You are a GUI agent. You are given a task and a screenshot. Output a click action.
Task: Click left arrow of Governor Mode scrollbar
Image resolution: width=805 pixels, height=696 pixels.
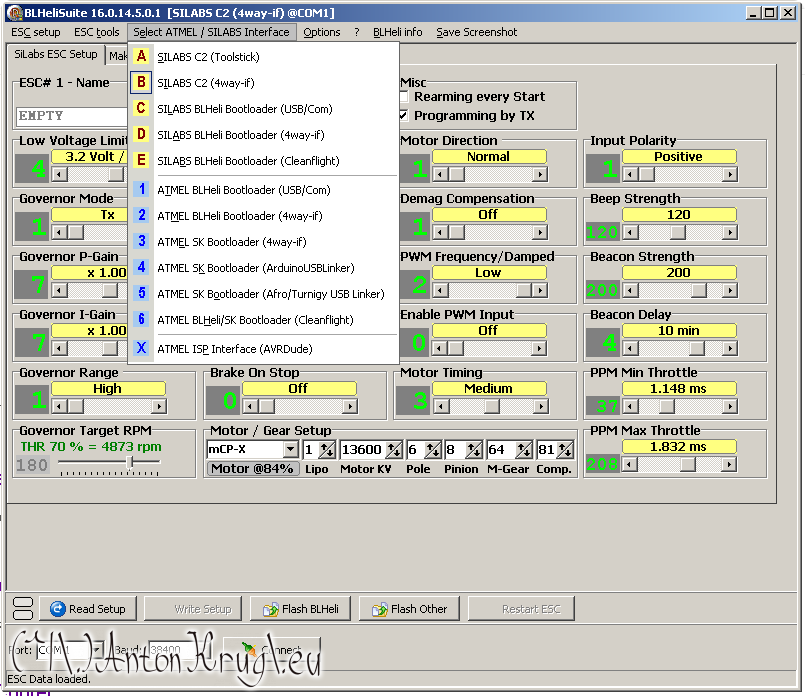(x=59, y=233)
